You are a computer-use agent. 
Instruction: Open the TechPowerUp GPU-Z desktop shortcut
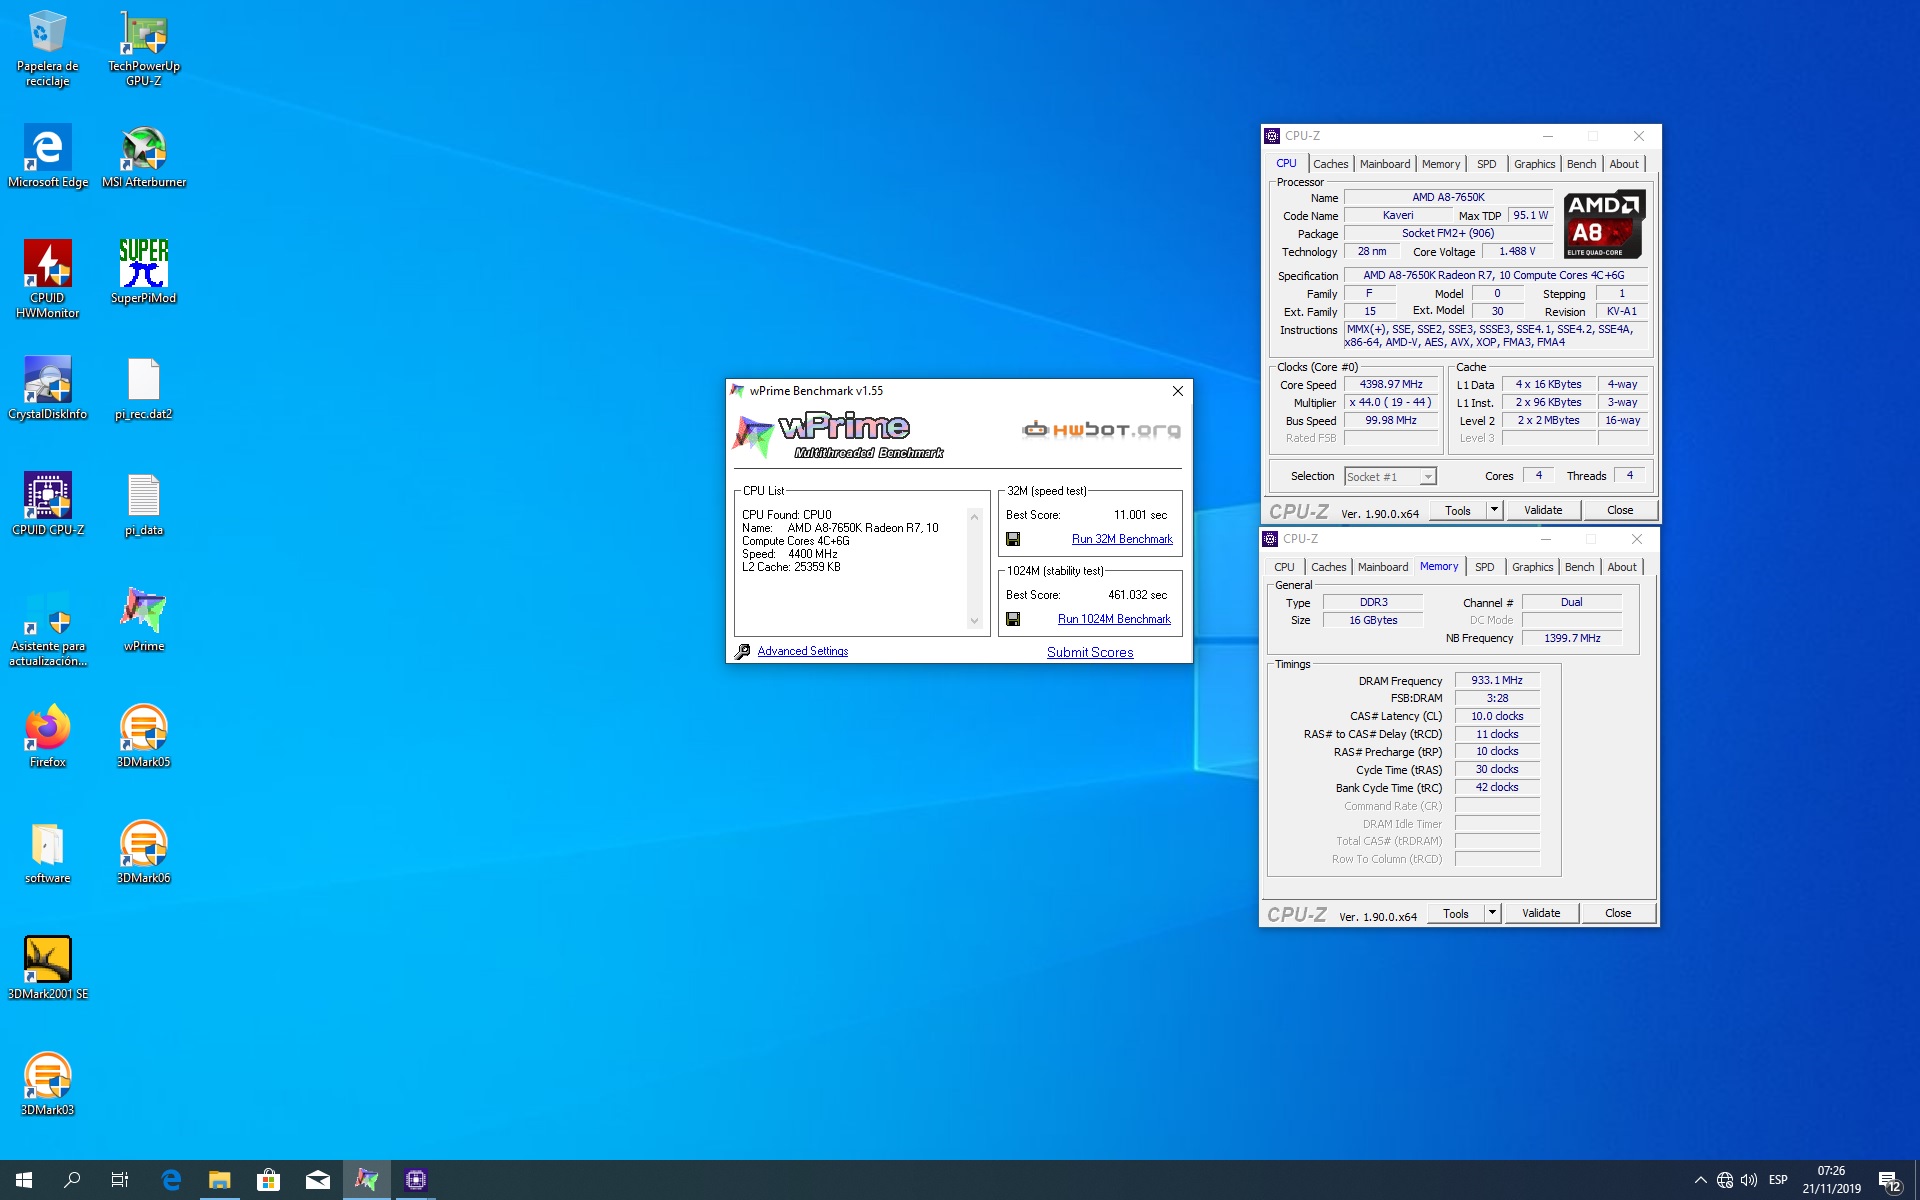tap(144, 49)
